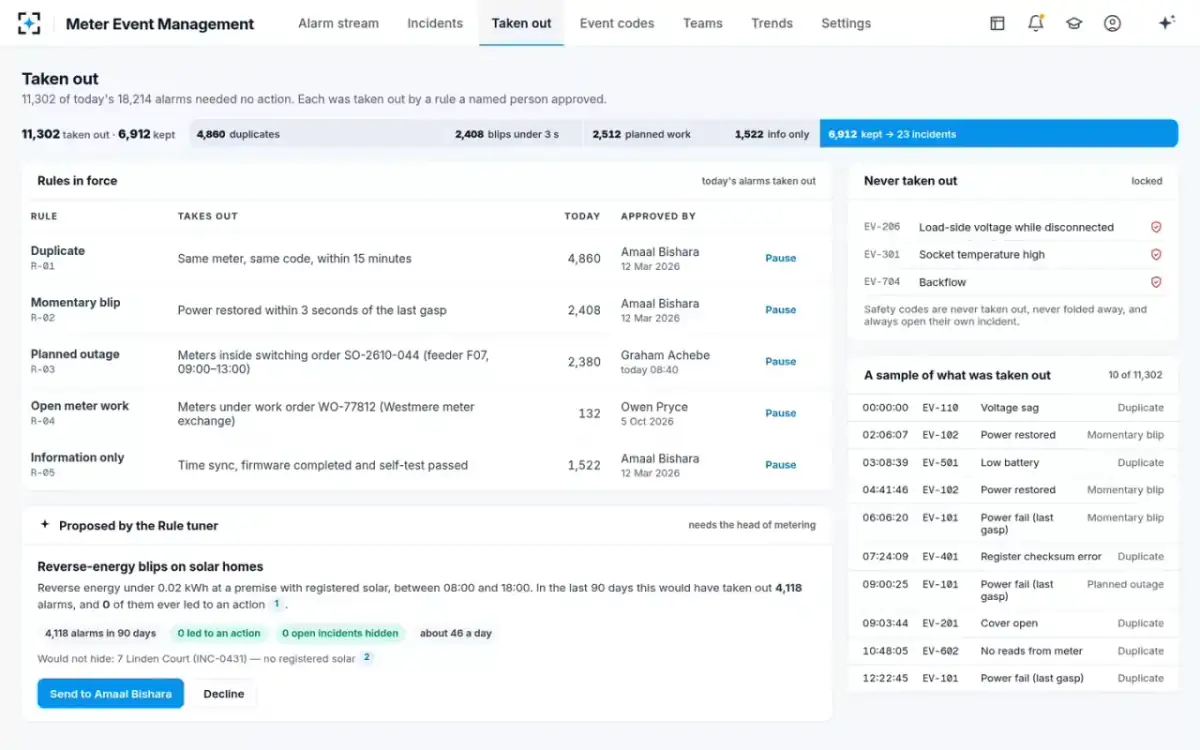The image size is (1200, 750).
Task: Open the AI sparkle assistant icon
Action: 1166,23
